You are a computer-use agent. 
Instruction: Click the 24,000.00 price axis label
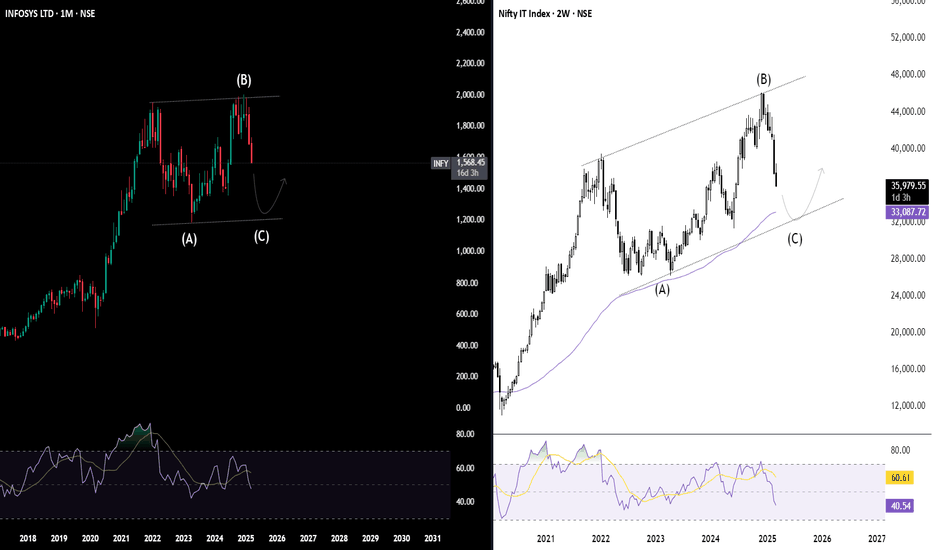pyautogui.click(x=908, y=295)
